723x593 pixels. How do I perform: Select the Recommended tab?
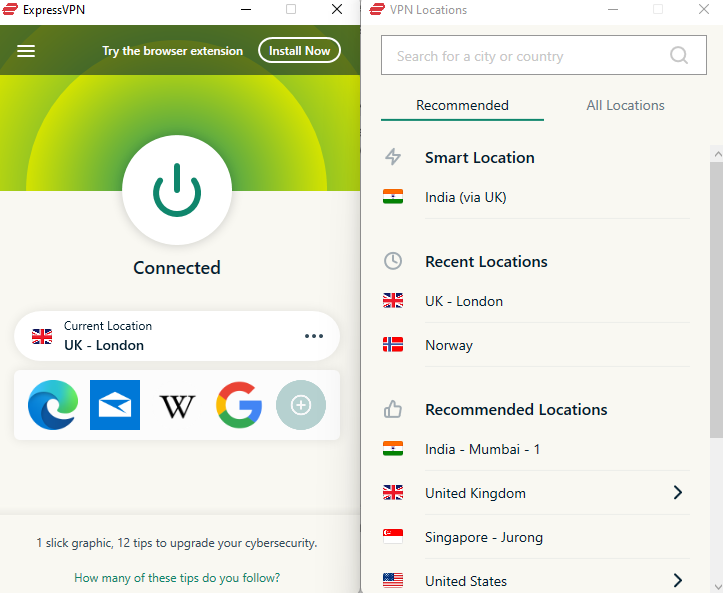(x=462, y=105)
